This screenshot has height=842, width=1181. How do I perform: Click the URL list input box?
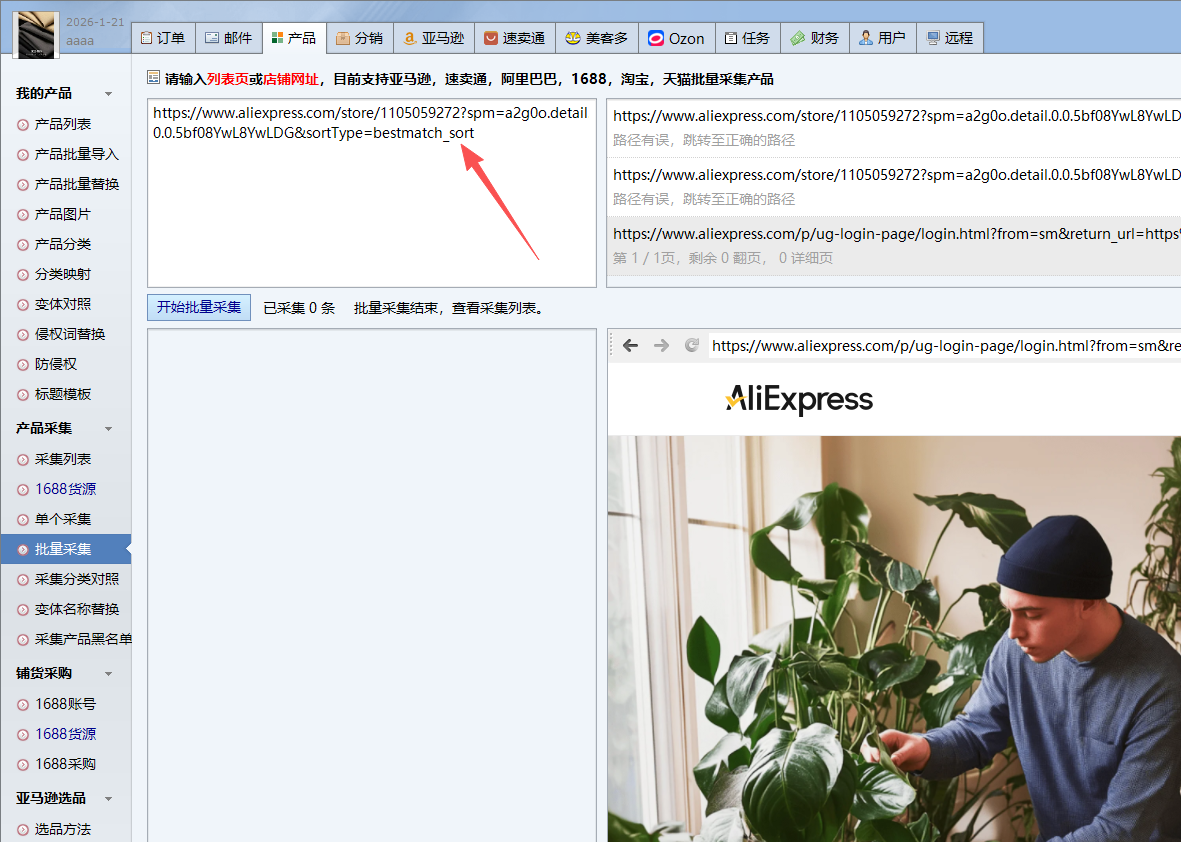[371, 200]
